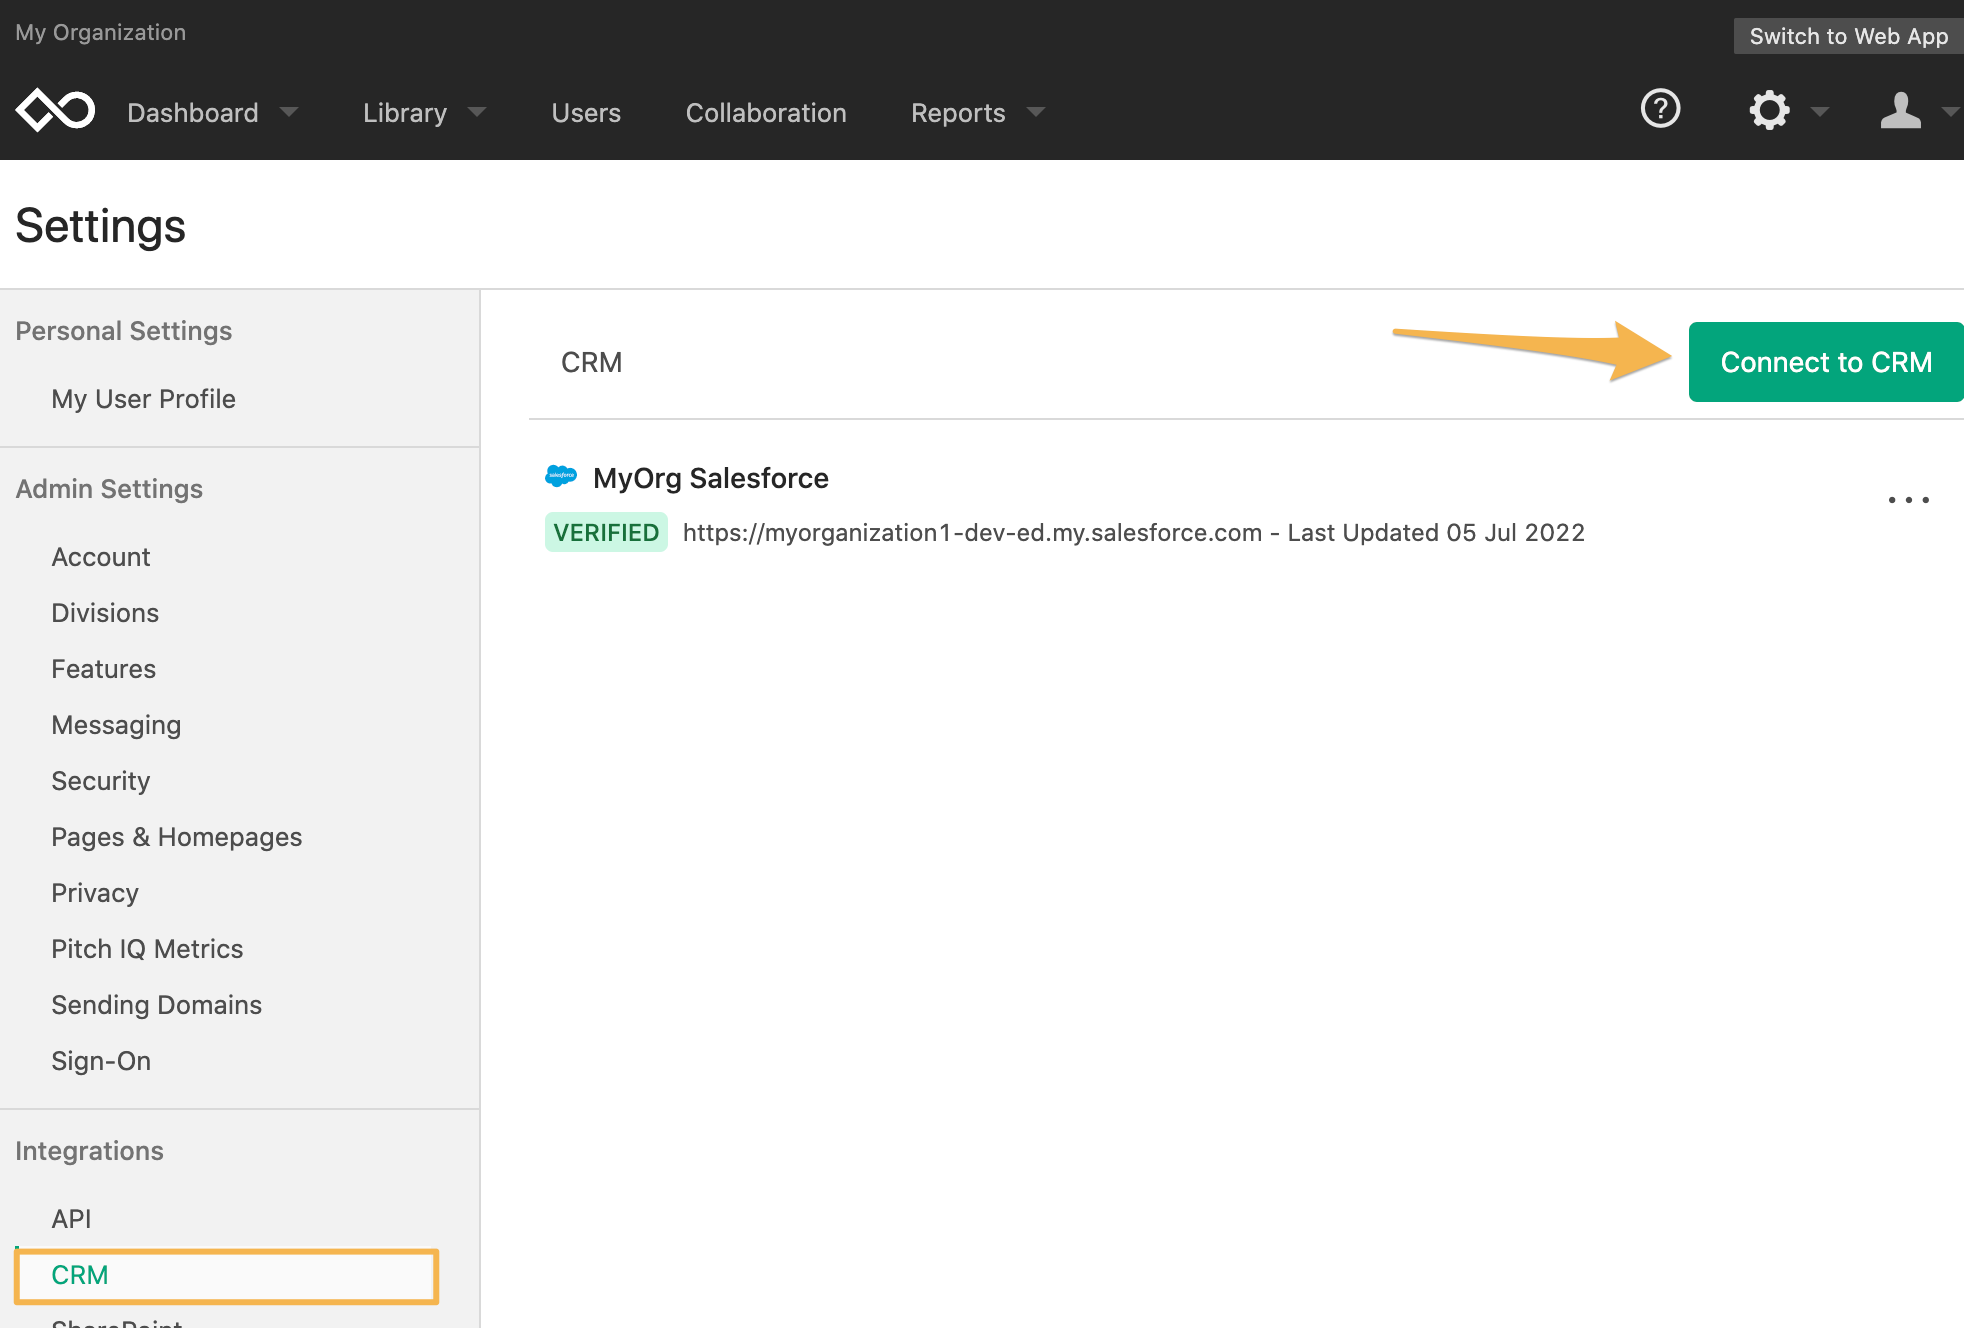This screenshot has width=1964, height=1328.
Task: Open the three-dot menu for MyOrg Salesforce
Action: 1908,499
